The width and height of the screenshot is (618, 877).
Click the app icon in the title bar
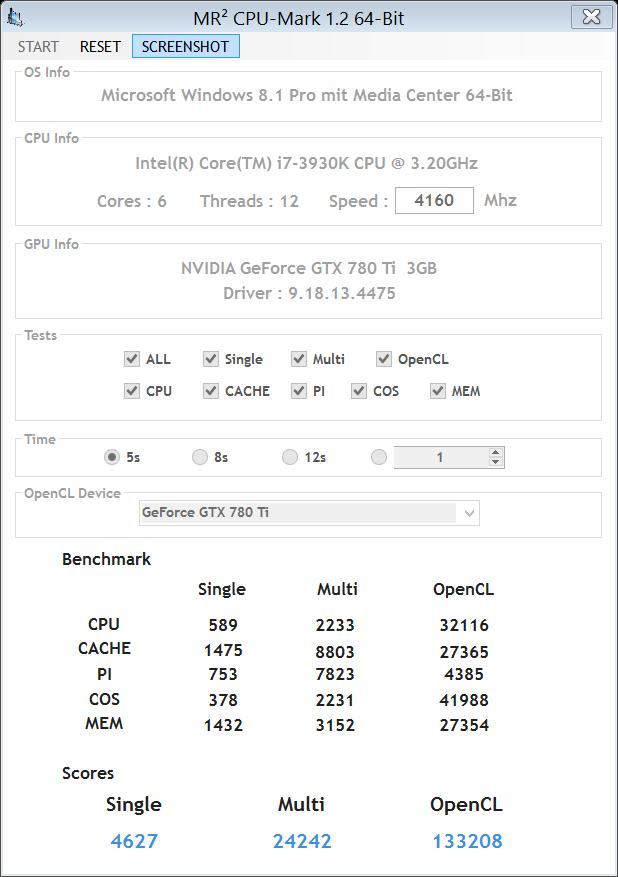pos(15,18)
